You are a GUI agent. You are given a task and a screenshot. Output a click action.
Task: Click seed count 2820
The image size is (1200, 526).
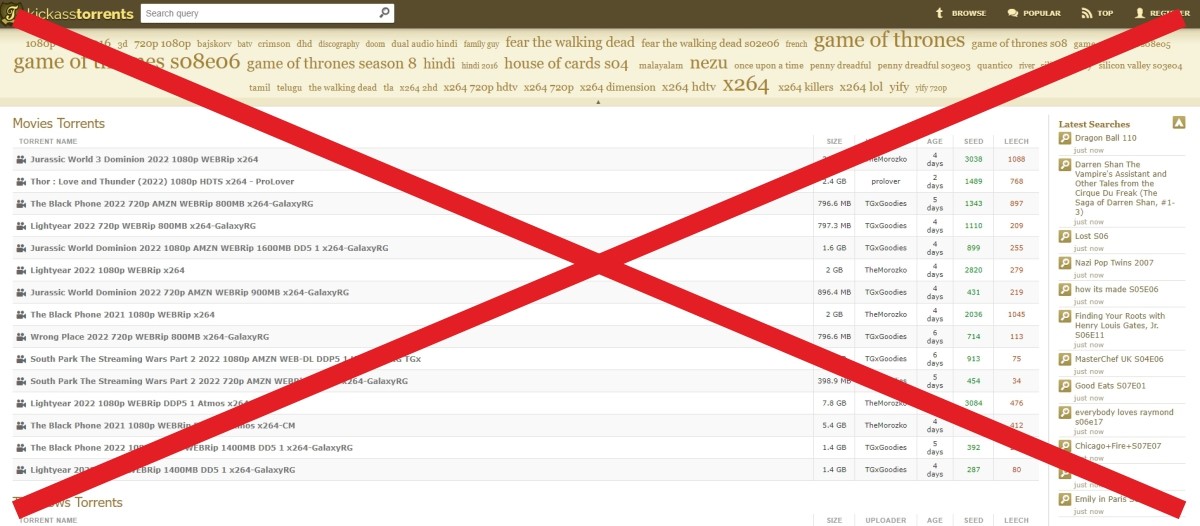974,270
